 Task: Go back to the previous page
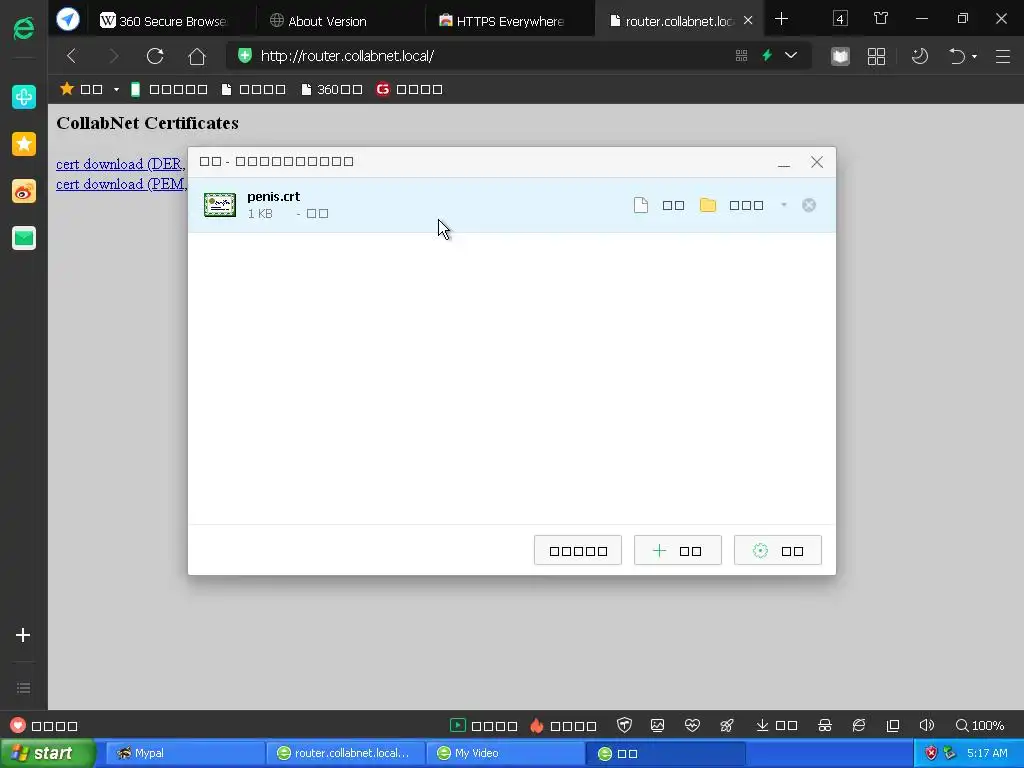click(x=71, y=56)
